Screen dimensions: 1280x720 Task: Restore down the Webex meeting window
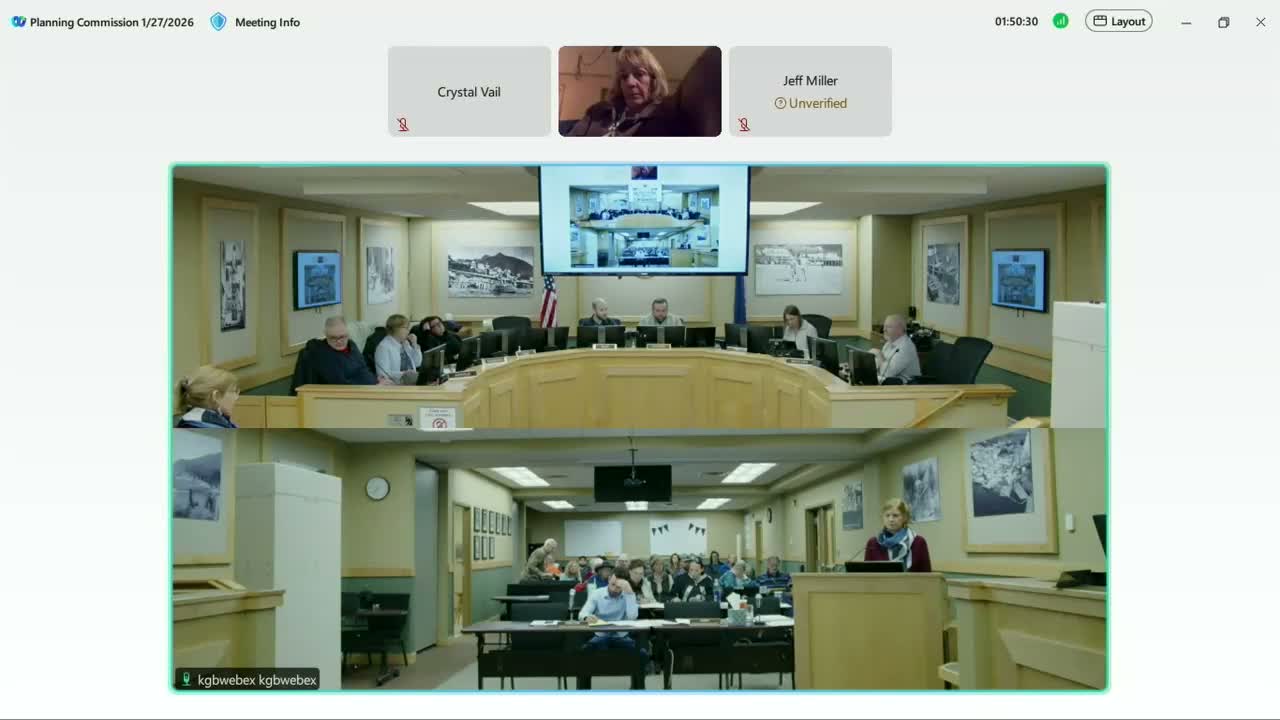(1223, 22)
